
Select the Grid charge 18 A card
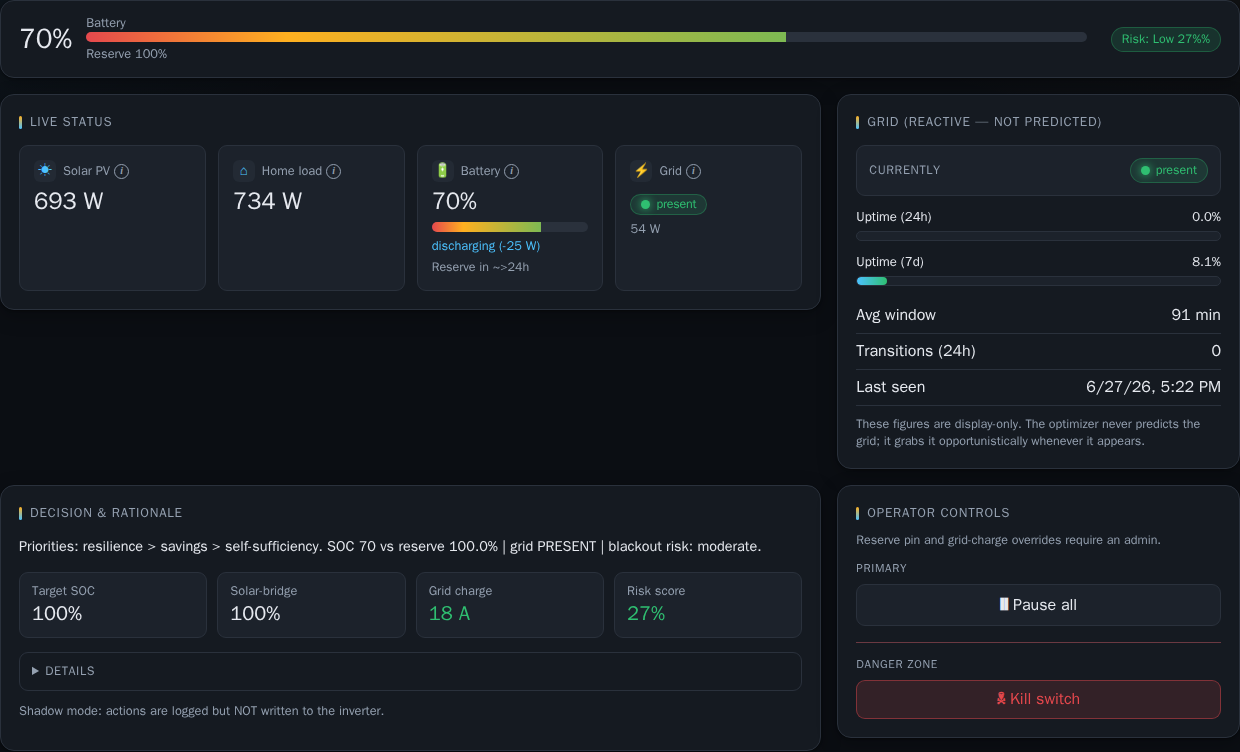510,605
